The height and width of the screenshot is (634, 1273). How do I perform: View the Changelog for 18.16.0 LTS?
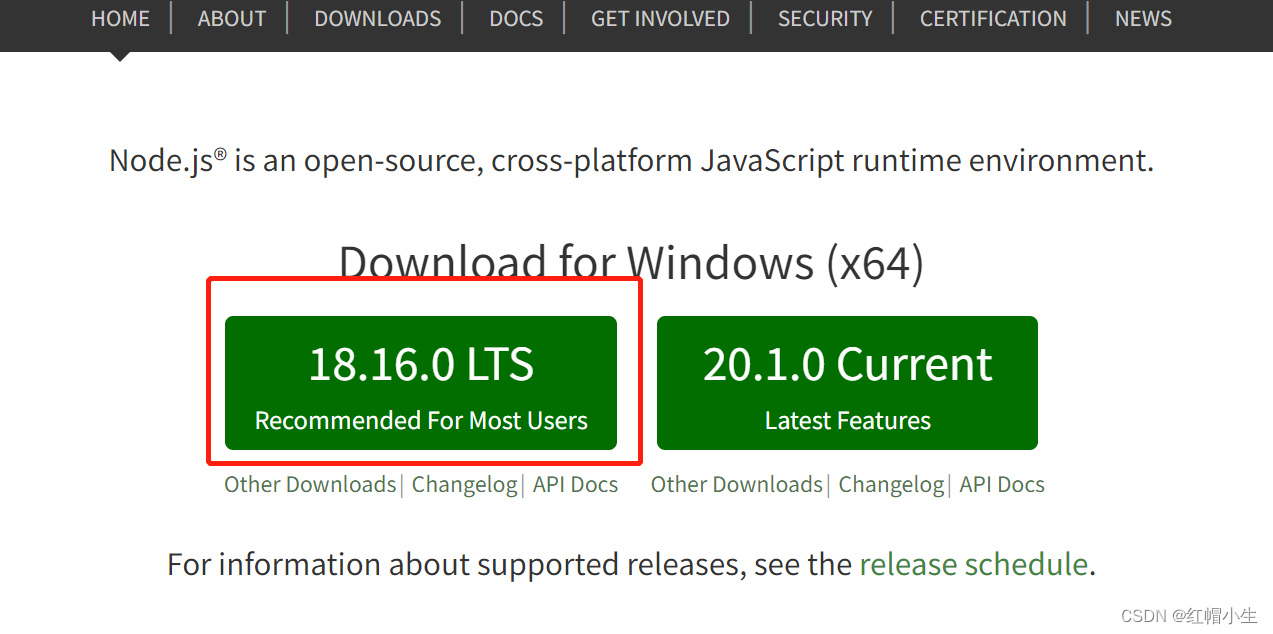click(464, 485)
